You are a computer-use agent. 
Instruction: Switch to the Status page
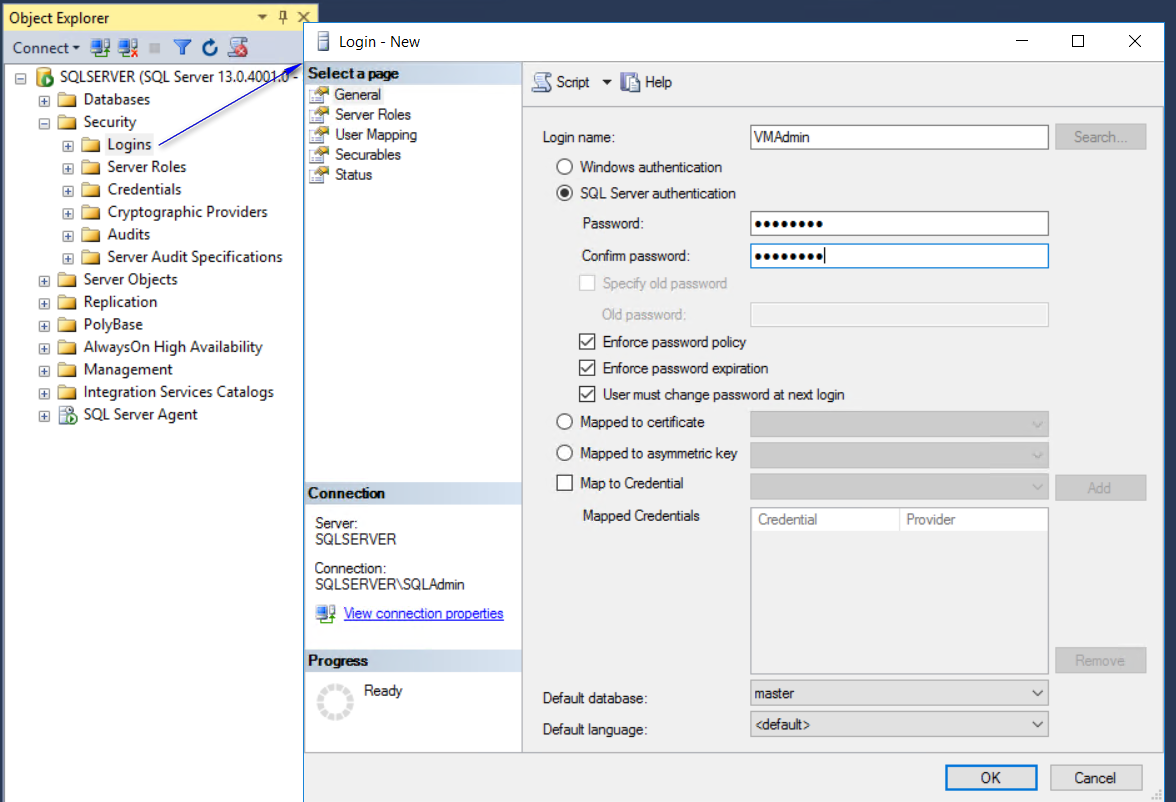[353, 175]
